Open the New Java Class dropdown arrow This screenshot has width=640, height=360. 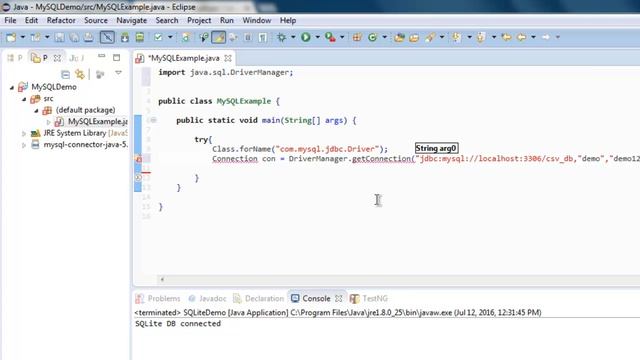tap(384, 37)
